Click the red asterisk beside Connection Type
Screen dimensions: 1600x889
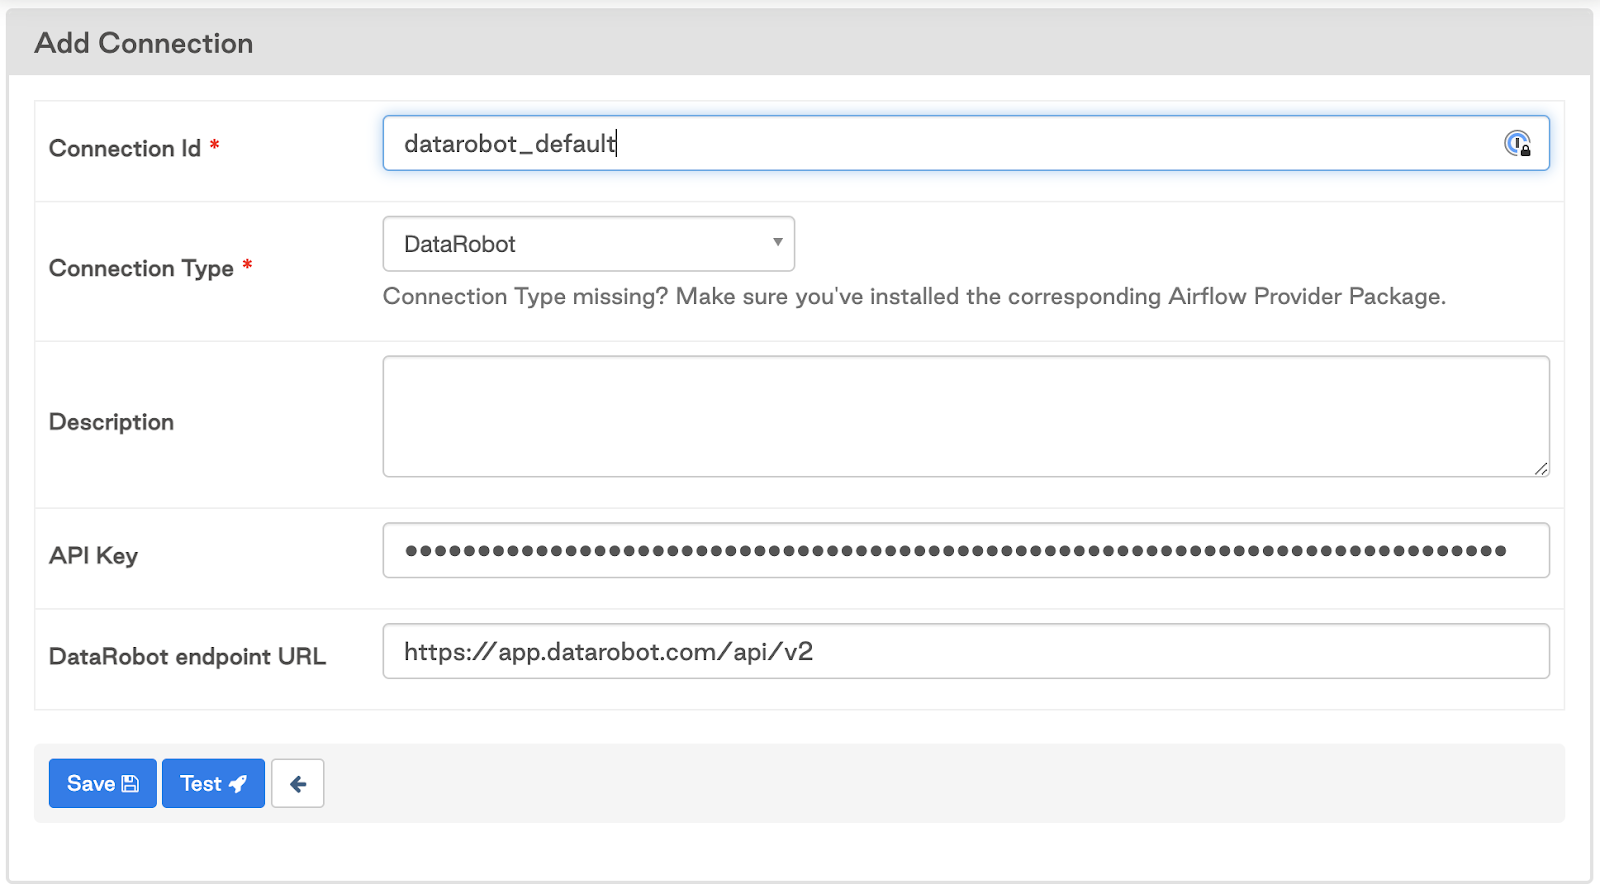click(247, 265)
